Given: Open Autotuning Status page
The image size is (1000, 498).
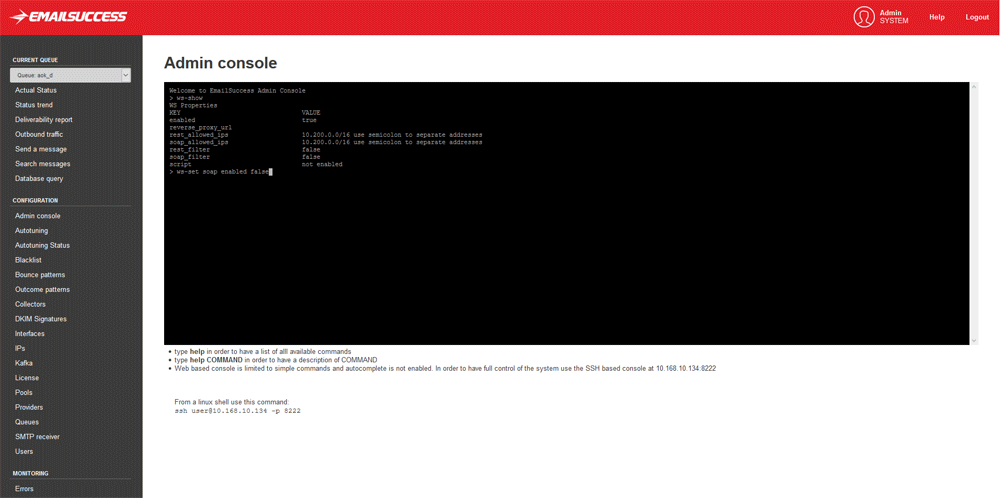Looking at the screenshot, I should 42,245.
